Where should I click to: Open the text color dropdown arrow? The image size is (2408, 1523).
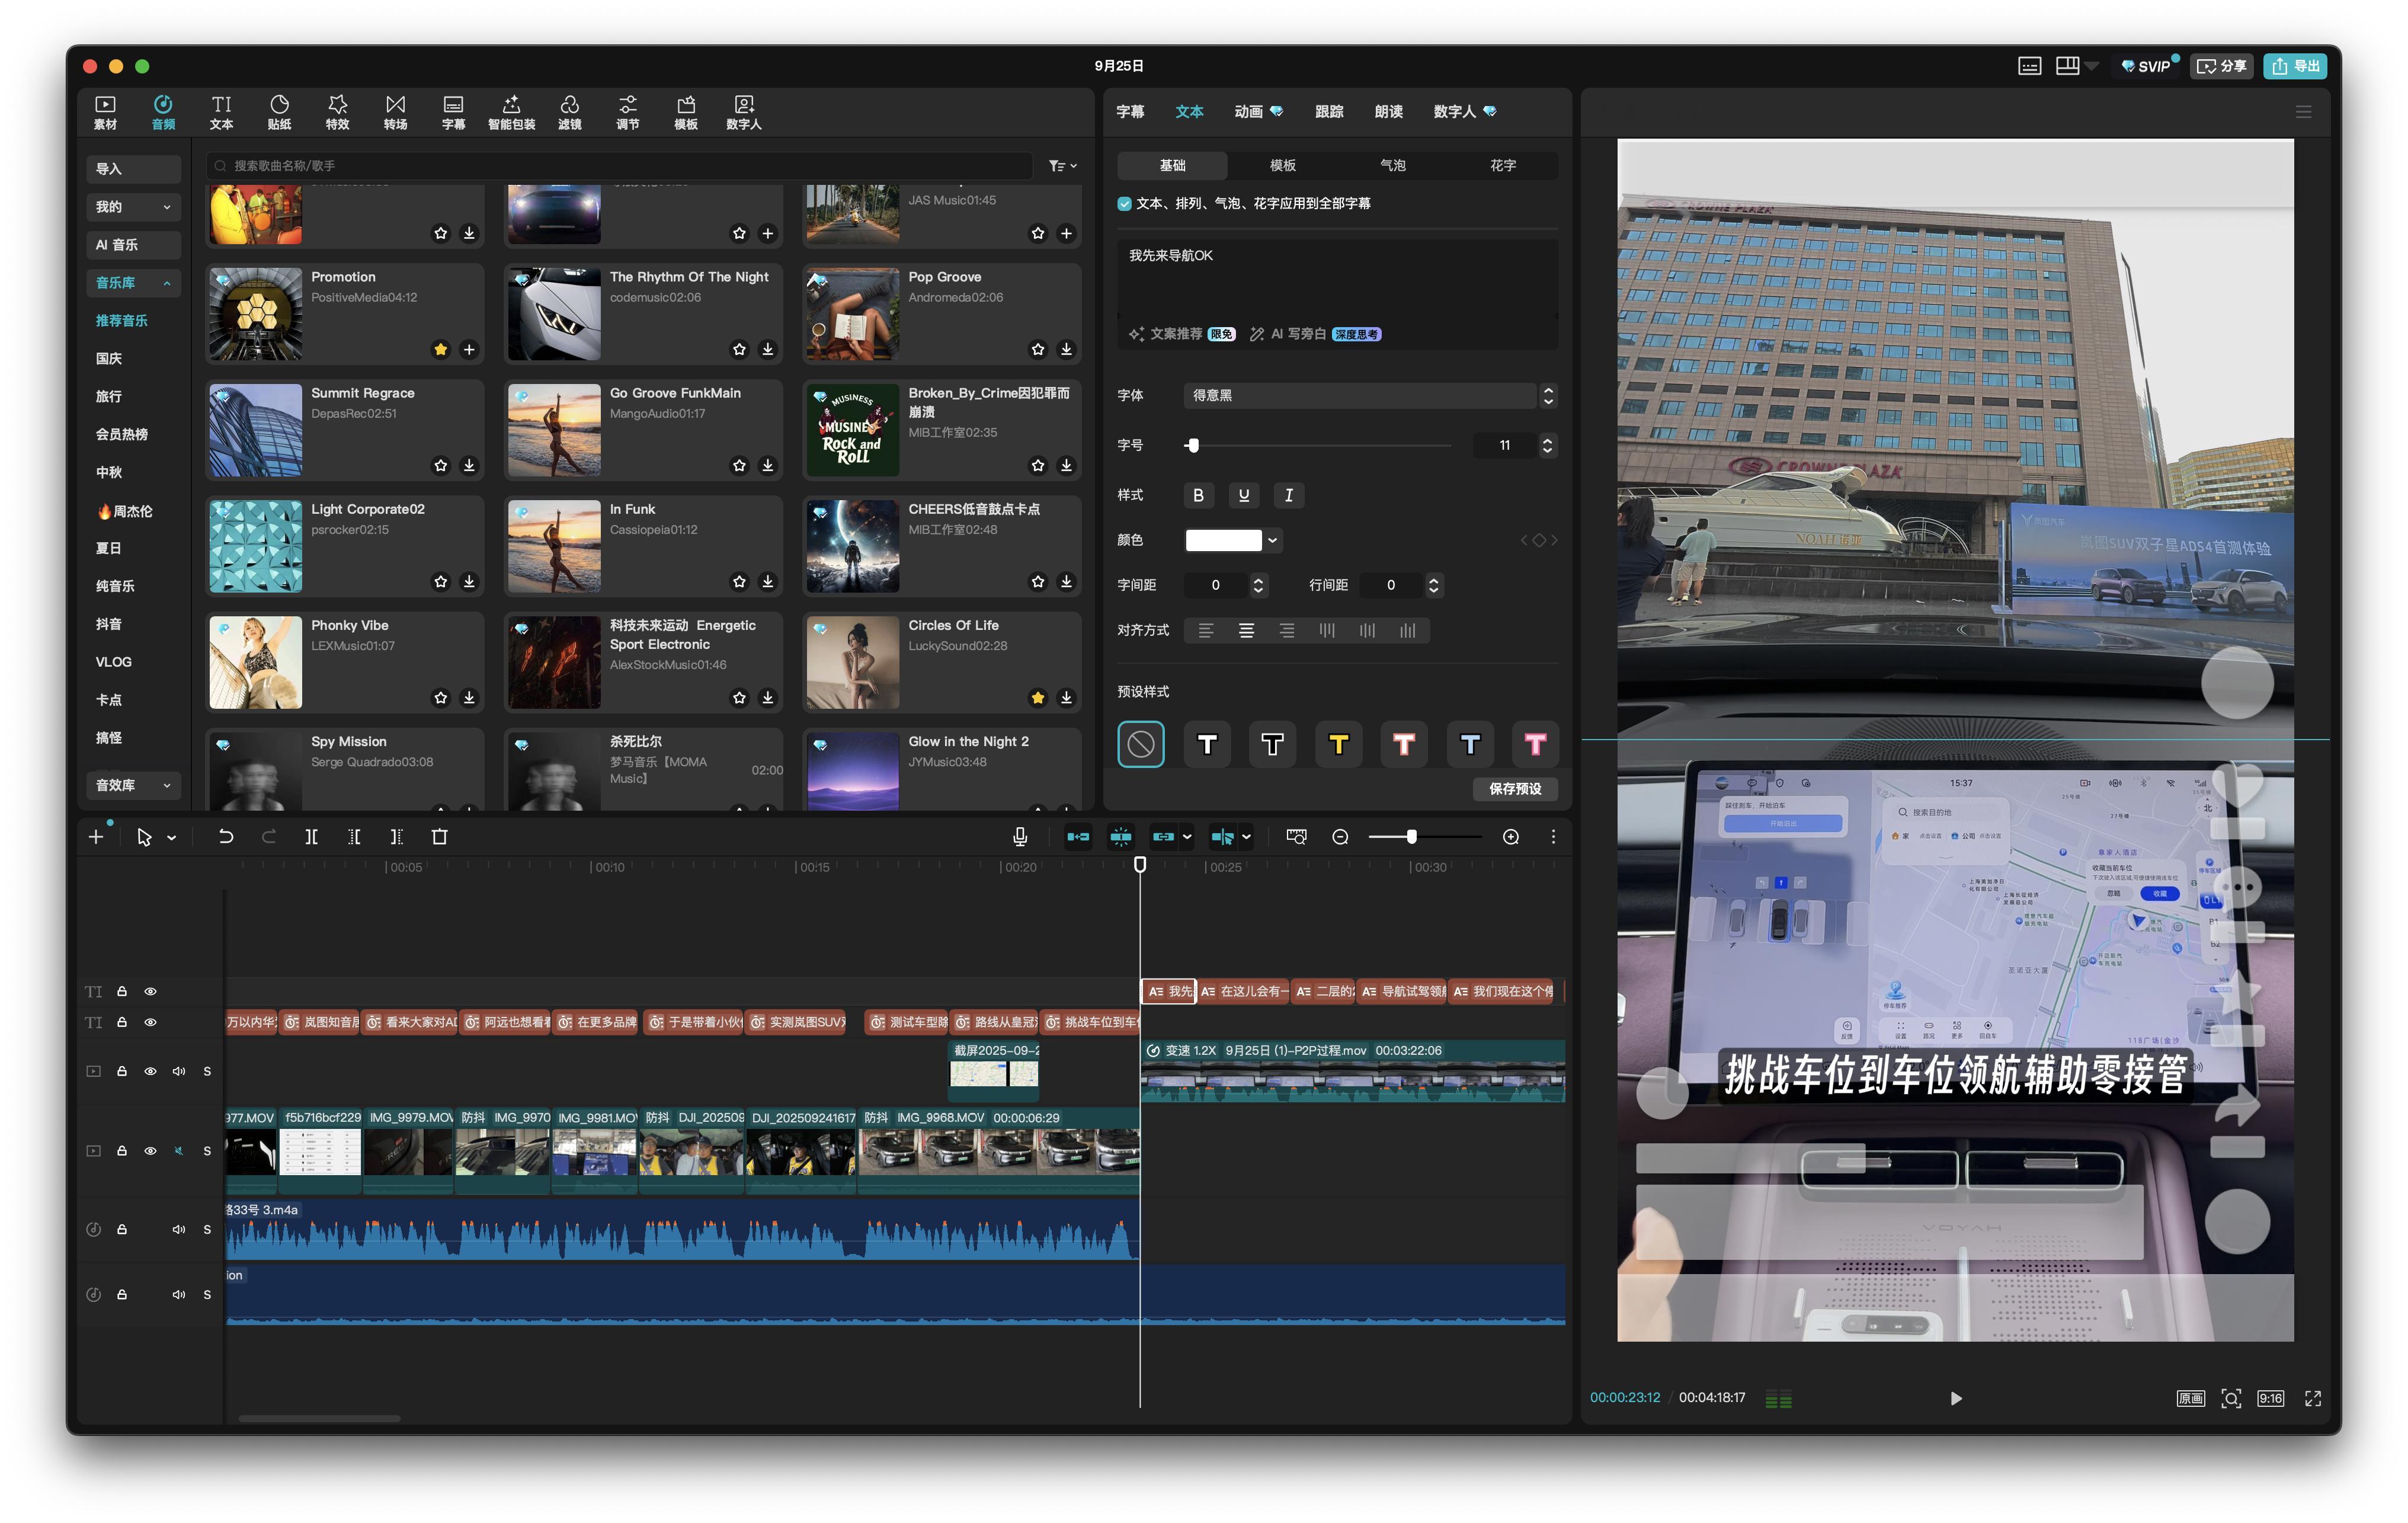[1272, 540]
